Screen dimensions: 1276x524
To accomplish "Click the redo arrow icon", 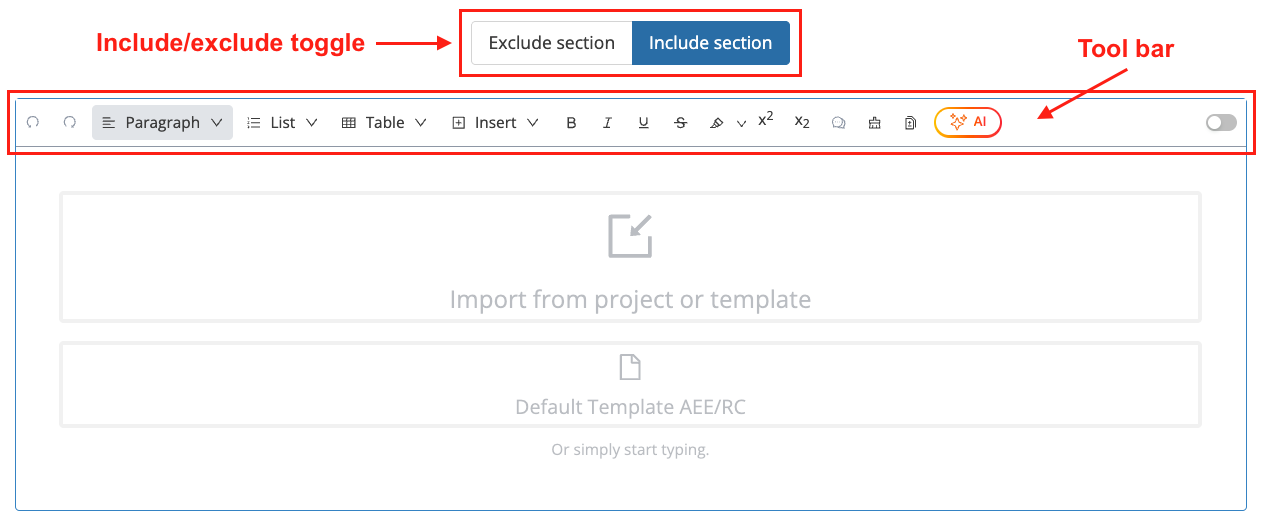I will pos(70,122).
